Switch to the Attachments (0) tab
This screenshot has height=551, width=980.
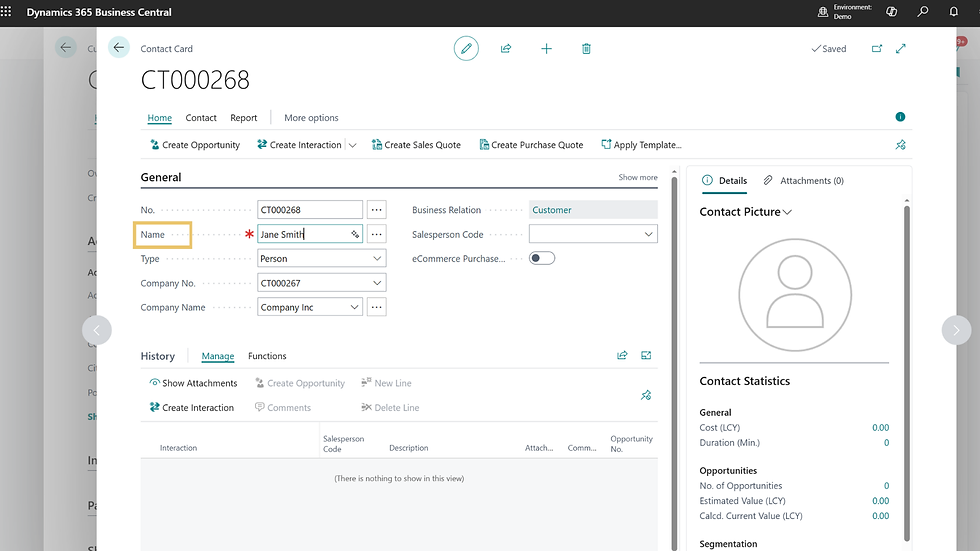(x=803, y=181)
